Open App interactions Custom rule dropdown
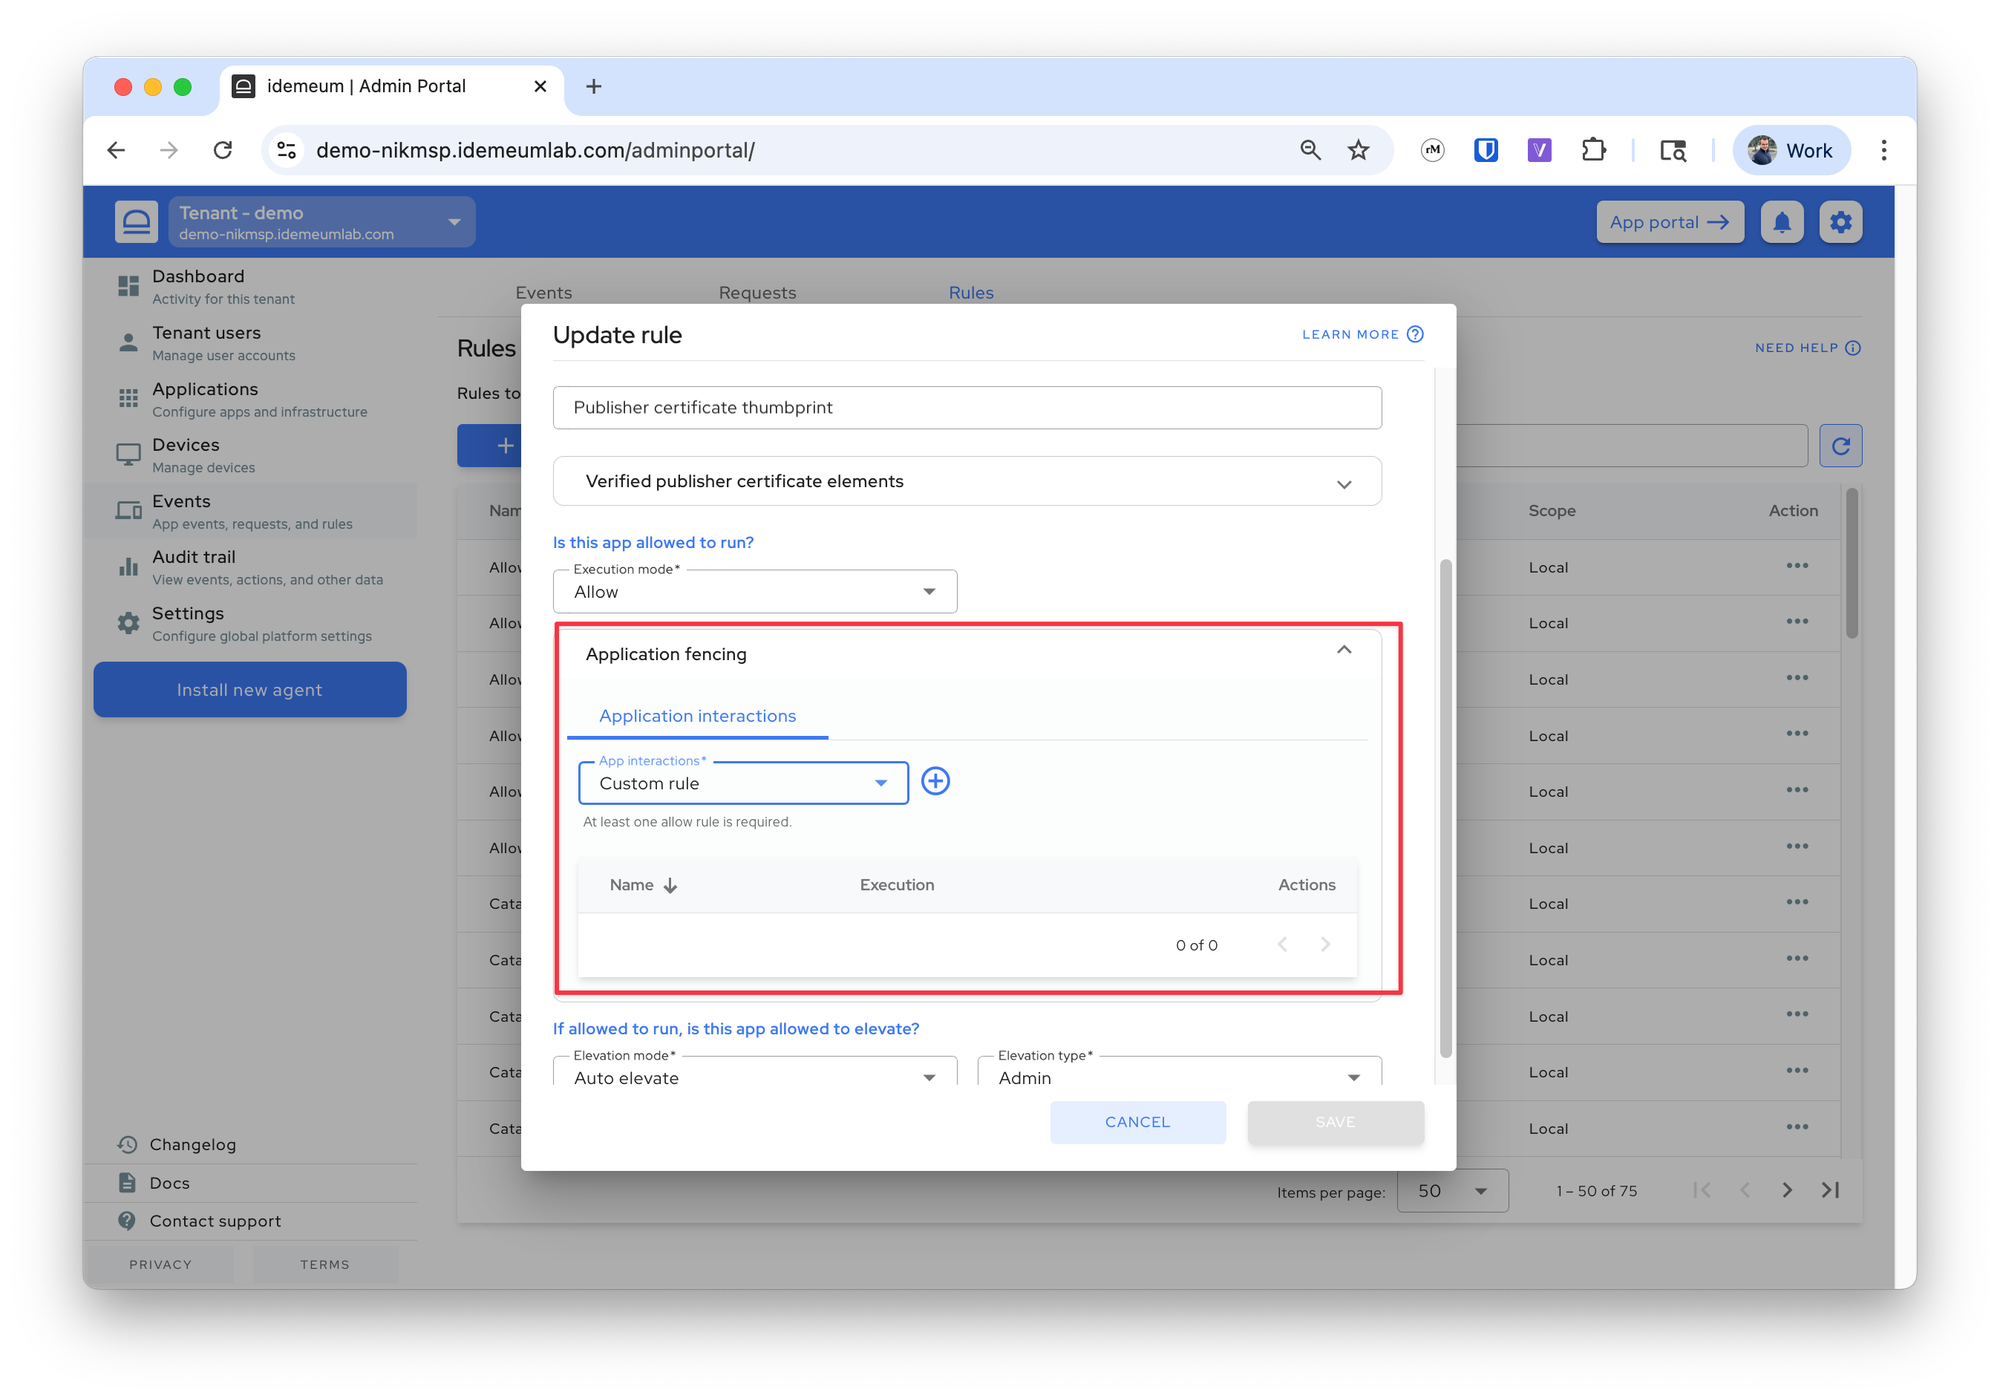2000x1399 pixels. click(x=743, y=783)
